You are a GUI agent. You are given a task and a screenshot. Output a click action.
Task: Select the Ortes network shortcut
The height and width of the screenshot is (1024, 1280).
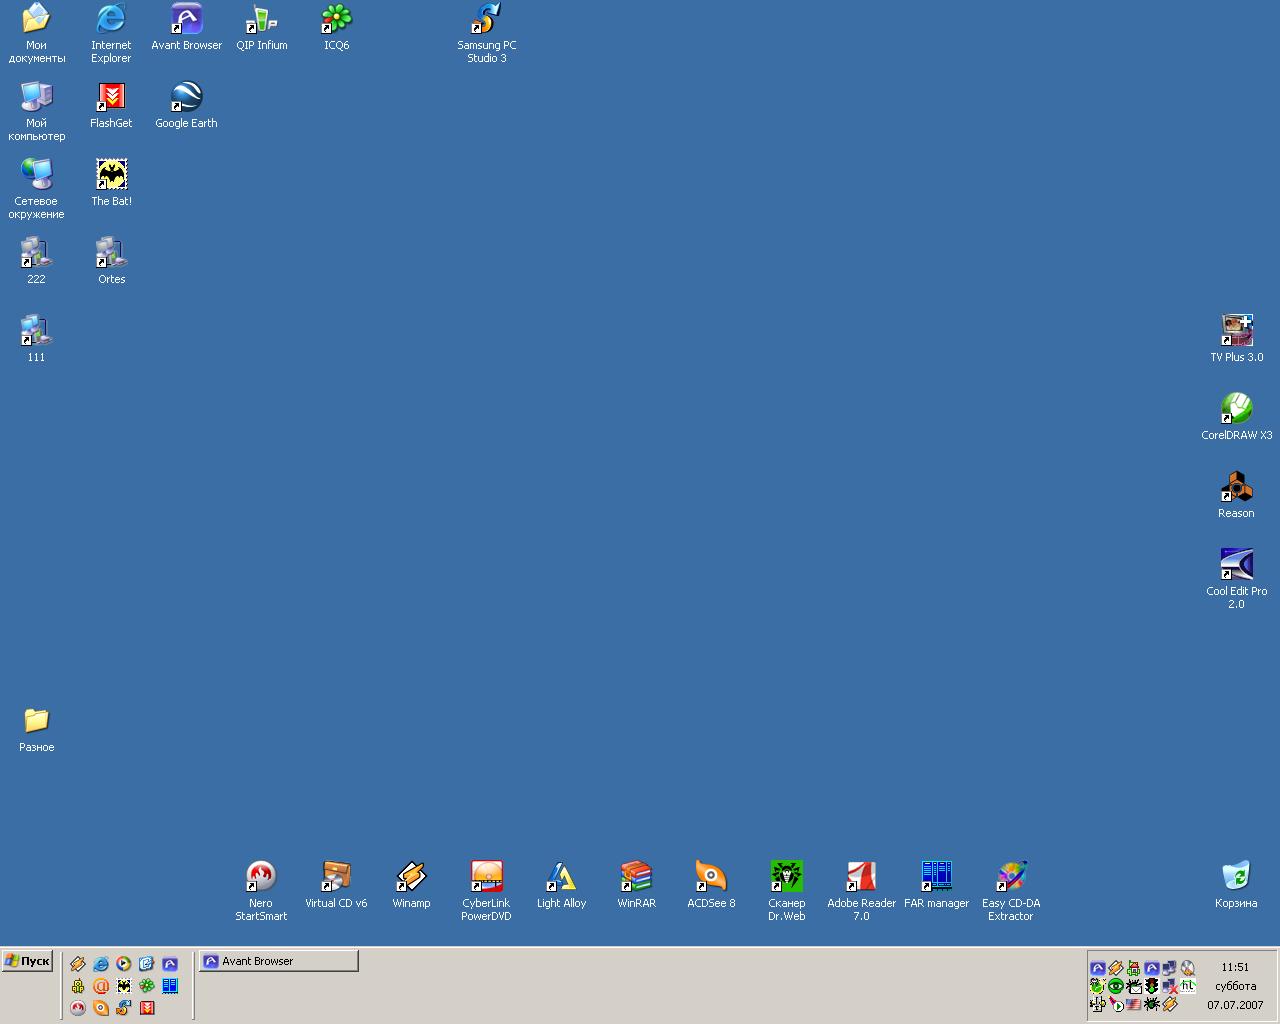tap(111, 261)
